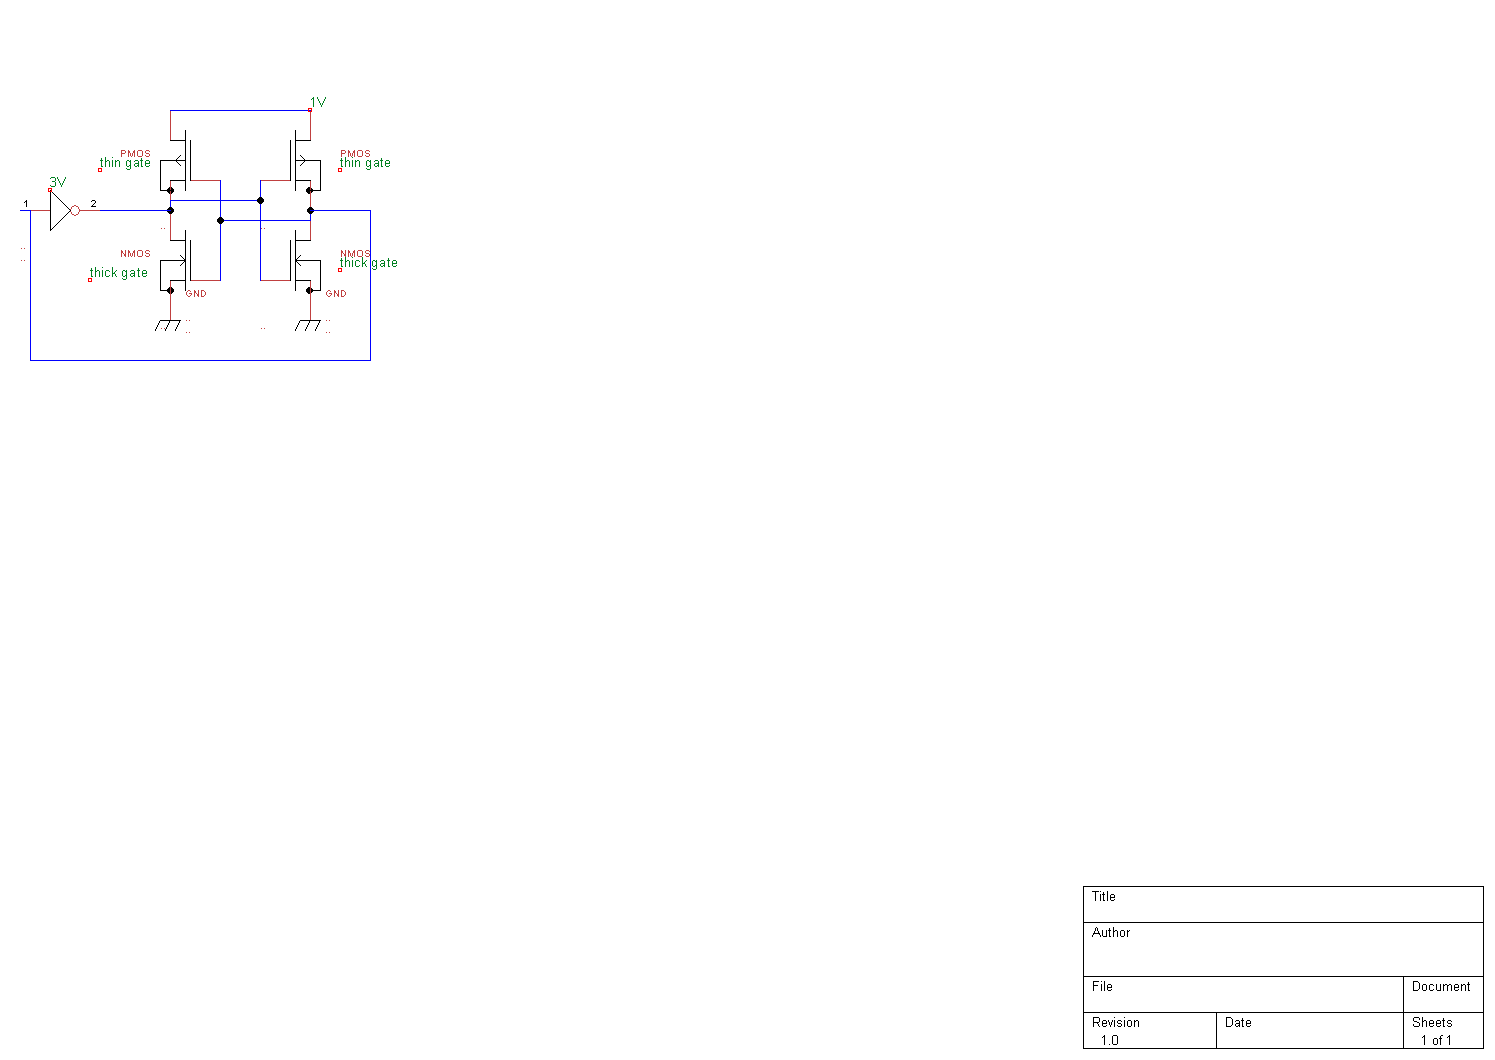Click the inverter output bubble
This screenshot has width=1495, height=1060.
75,210
